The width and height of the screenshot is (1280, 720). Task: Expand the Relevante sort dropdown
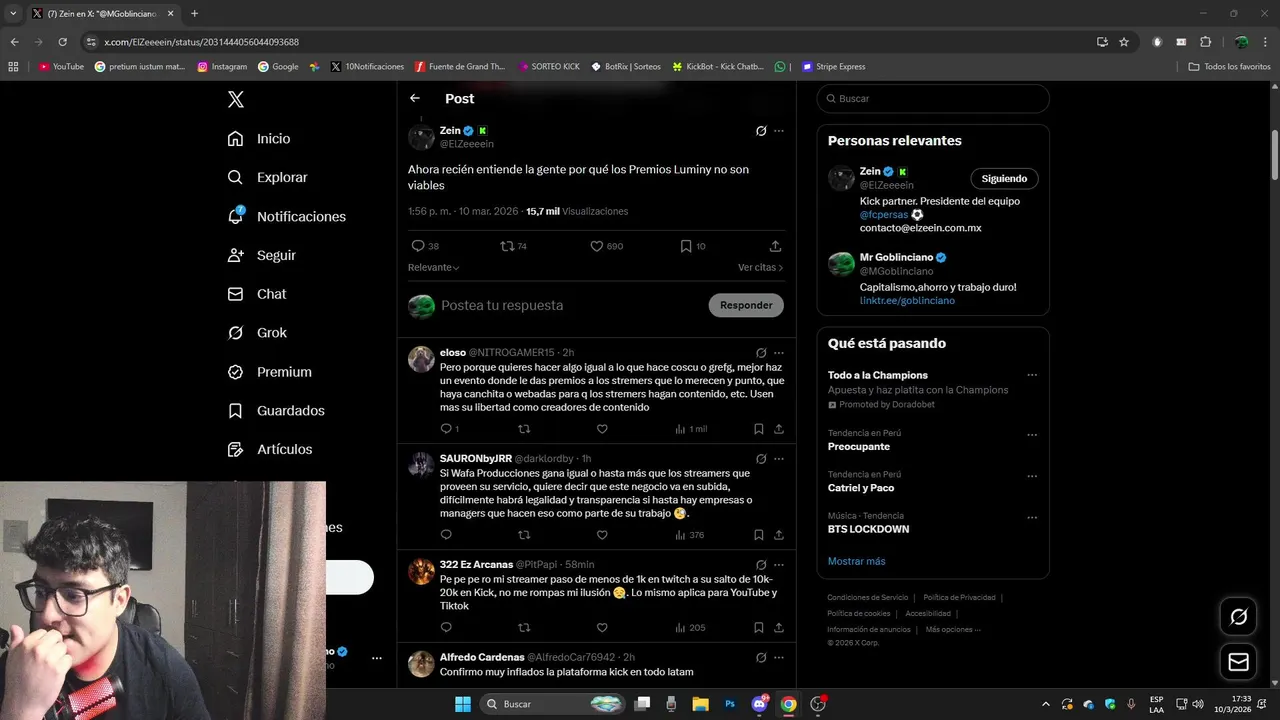point(433,268)
